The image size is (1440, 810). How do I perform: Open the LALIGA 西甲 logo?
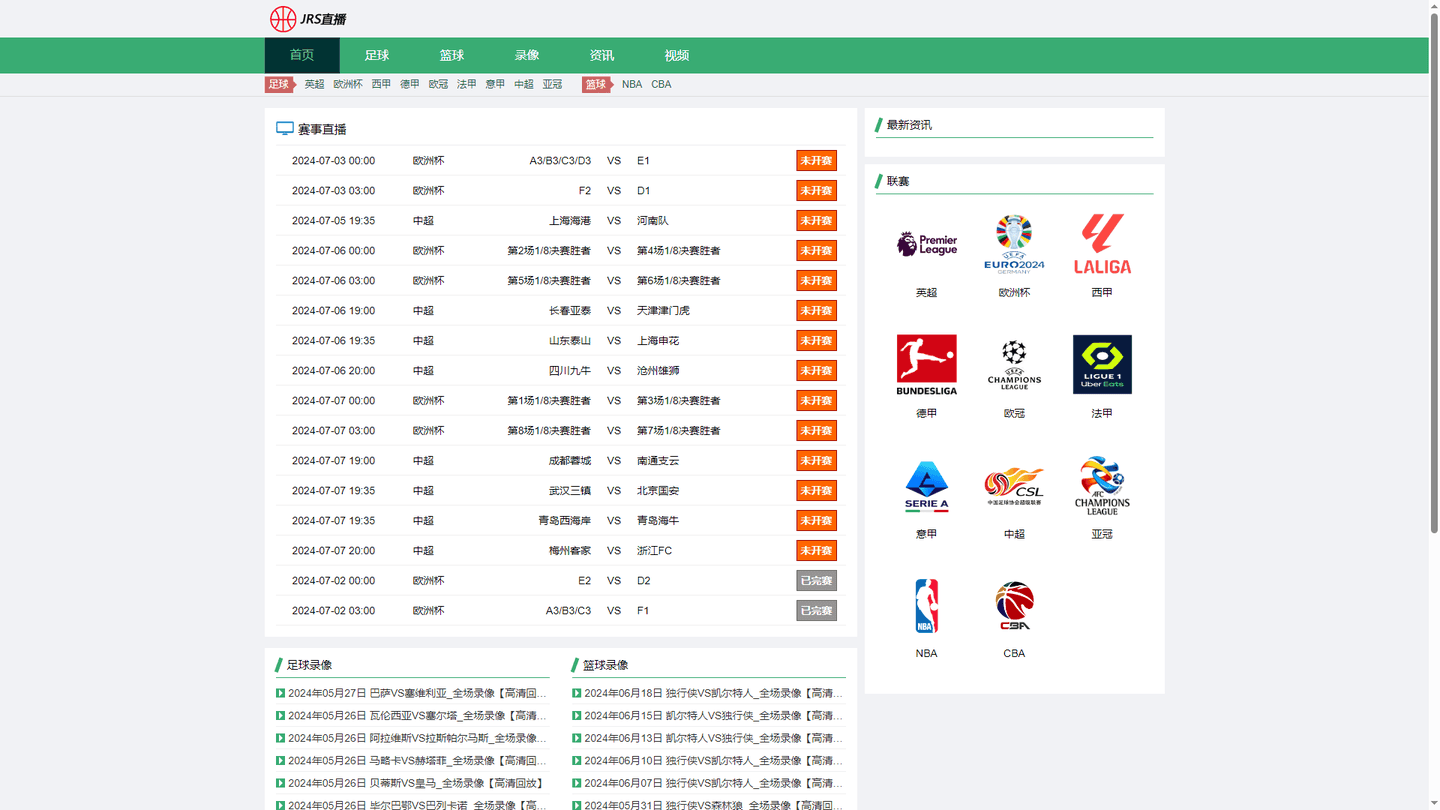1102,243
